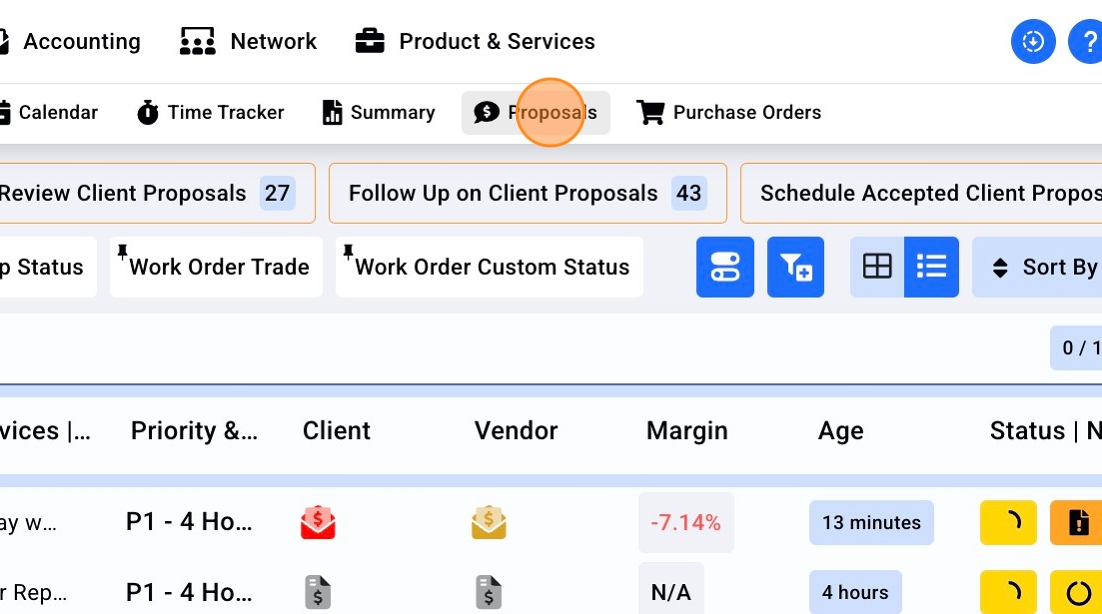Click the yellow loading status in first row
The image size is (1102, 614).
tap(1008, 523)
